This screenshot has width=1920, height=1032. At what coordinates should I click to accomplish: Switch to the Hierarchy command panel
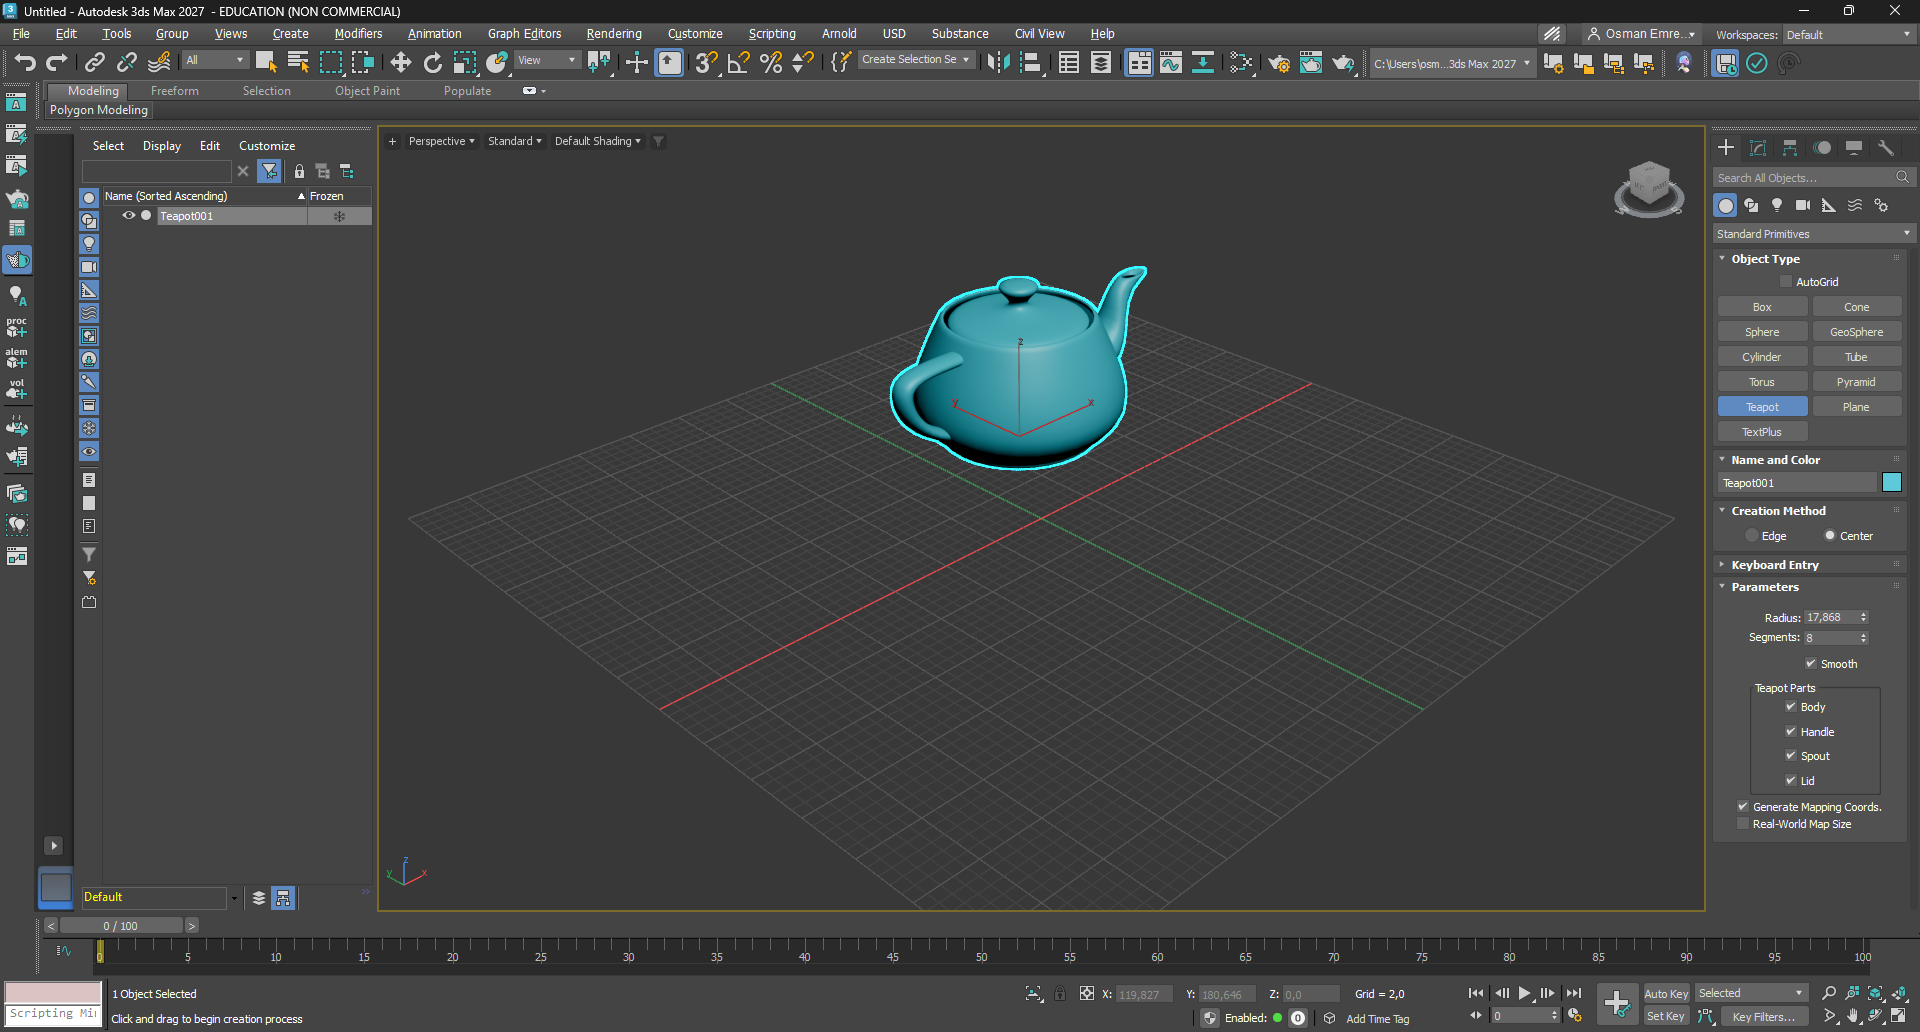(x=1790, y=148)
